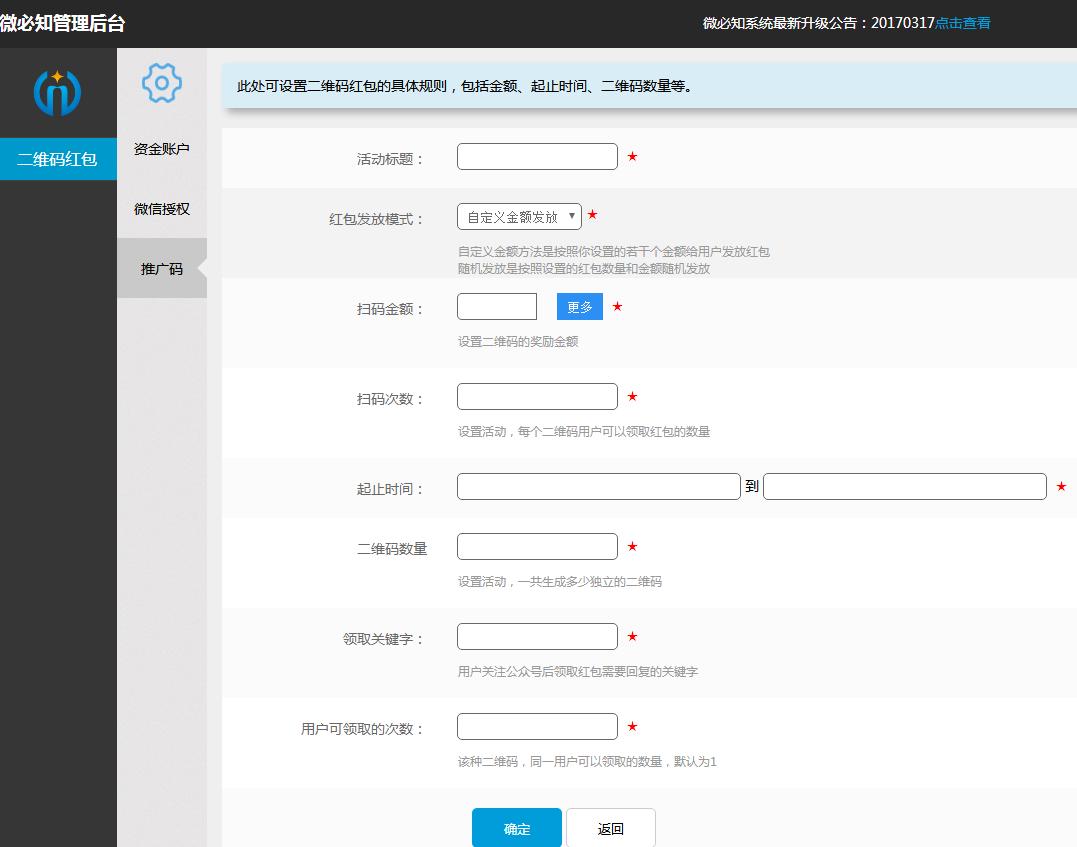Click the 领取关键字 keyword input

coord(537,636)
